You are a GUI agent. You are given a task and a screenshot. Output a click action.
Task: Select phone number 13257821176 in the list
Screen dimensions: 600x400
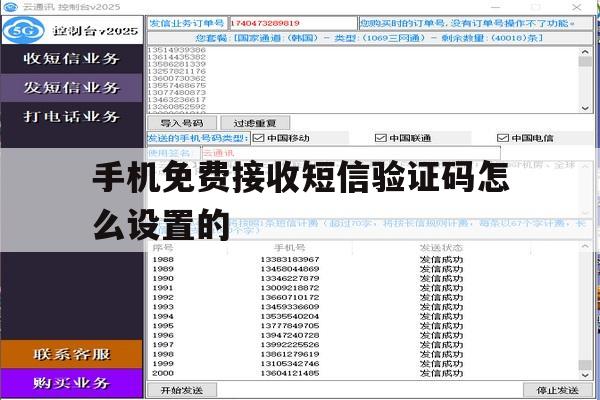(177, 71)
